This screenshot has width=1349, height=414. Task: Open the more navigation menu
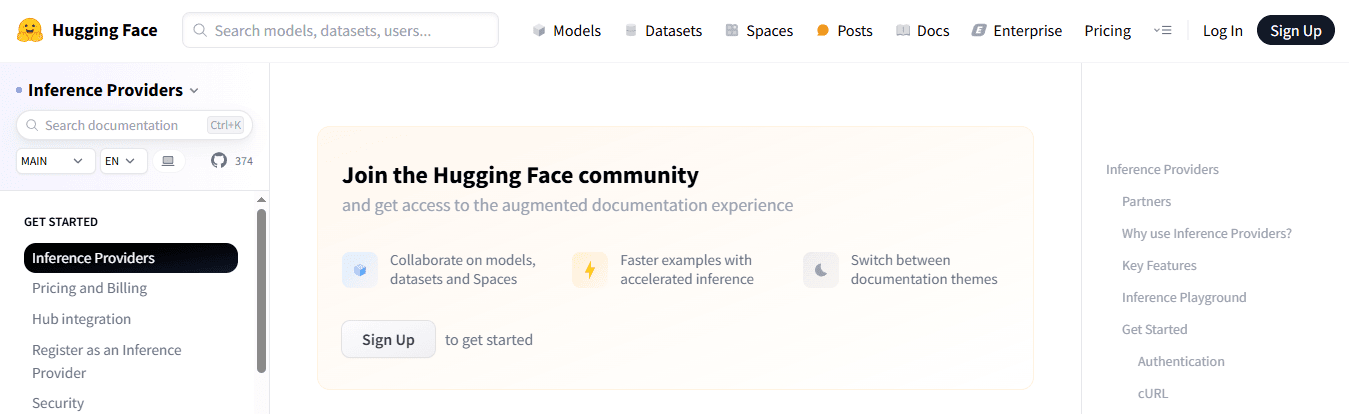[x=1162, y=30]
